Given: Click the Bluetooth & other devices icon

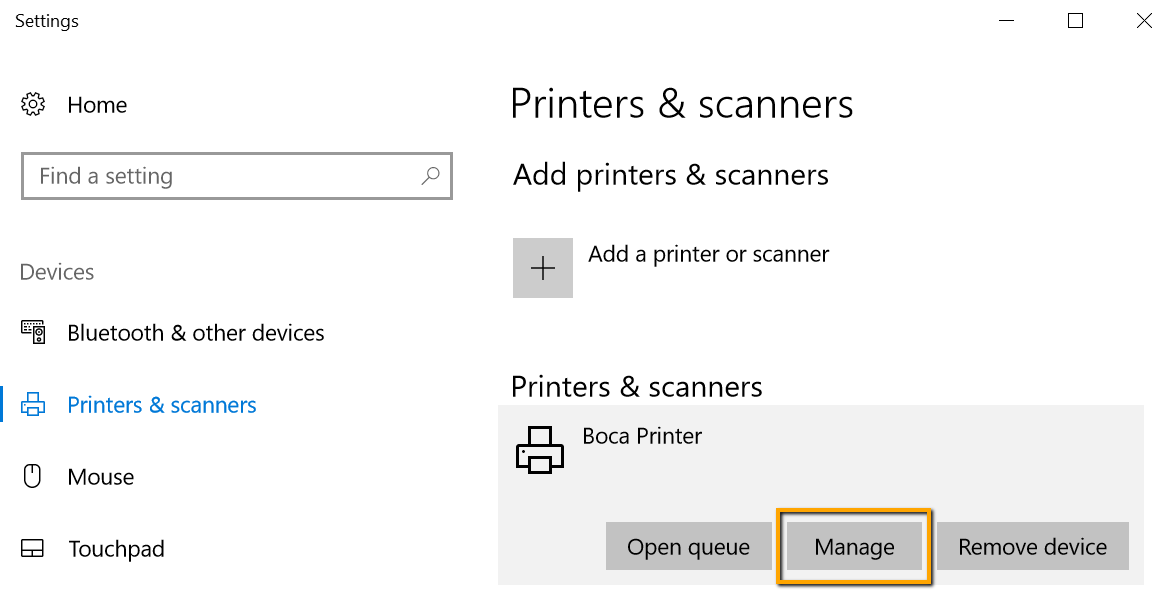Looking at the screenshot, I should [x=33, y=333].
